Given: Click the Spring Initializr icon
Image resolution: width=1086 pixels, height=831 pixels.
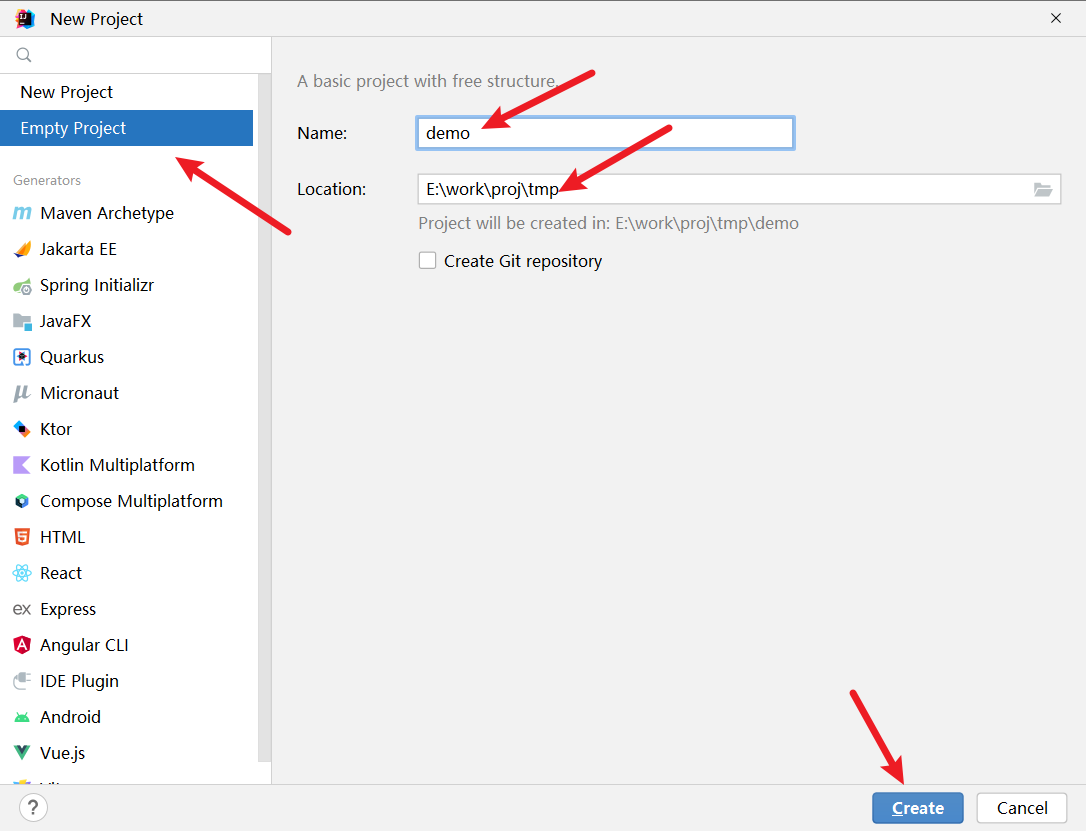Looking at the screenshot, I should click(x=22, y=285).
